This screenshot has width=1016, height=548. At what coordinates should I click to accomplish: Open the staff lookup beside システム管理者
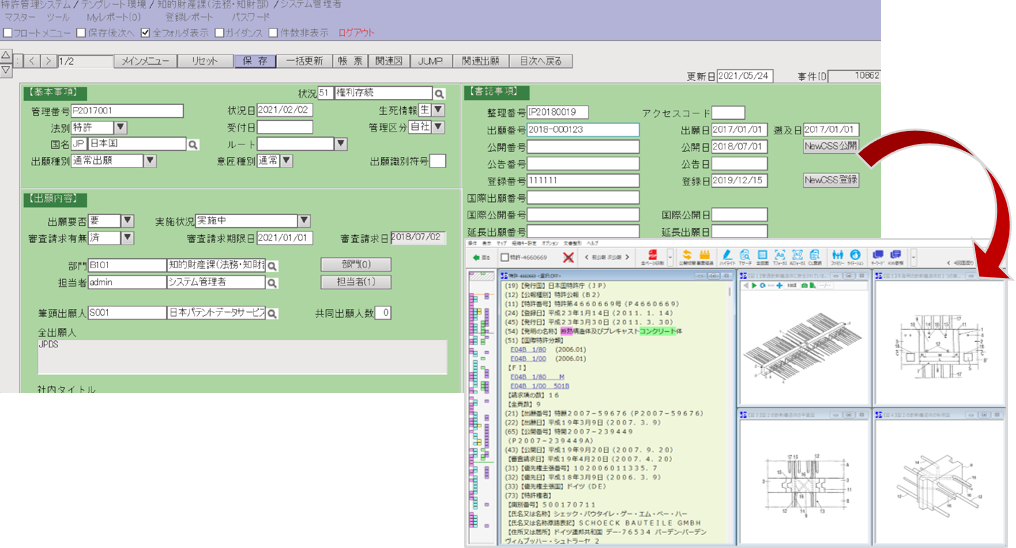[x=272, y=283]
